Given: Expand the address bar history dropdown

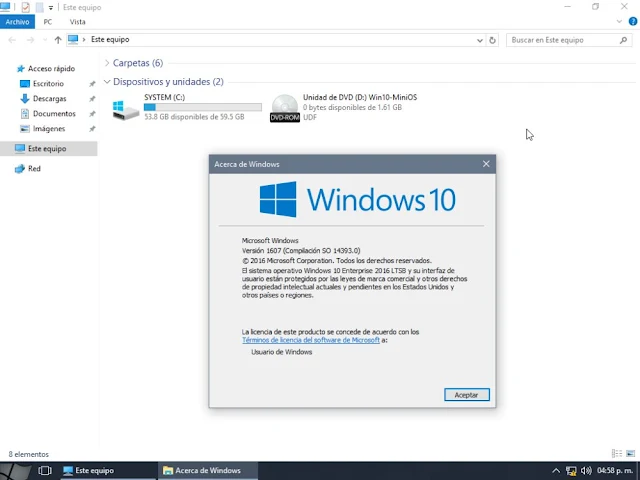Looking at the screenshot, I should tap(480, 40).
